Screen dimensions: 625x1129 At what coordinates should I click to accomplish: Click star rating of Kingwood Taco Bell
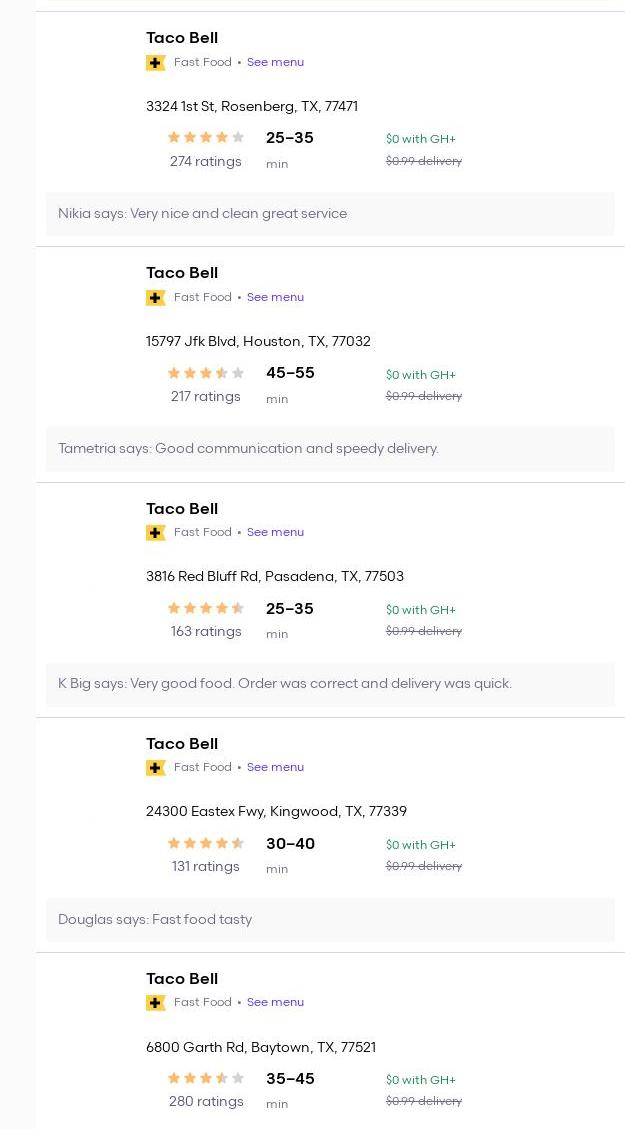(x=205, y=843)
